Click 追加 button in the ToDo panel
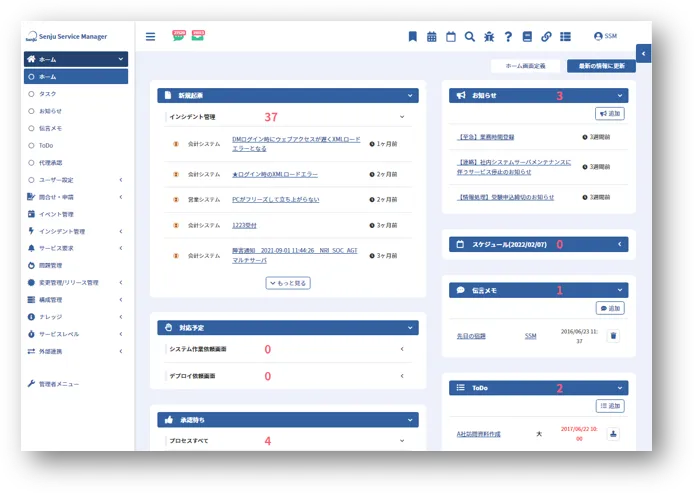The image size is (694, 493). pyautogui.click(x=609, y=406)
